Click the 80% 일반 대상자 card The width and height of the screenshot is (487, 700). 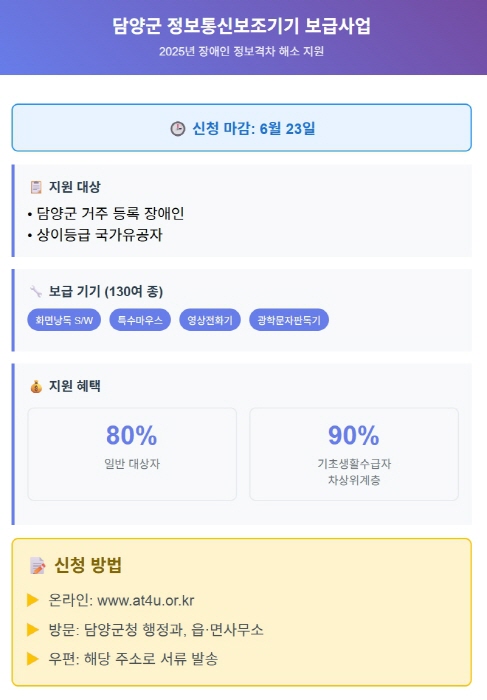click(132, 454)
